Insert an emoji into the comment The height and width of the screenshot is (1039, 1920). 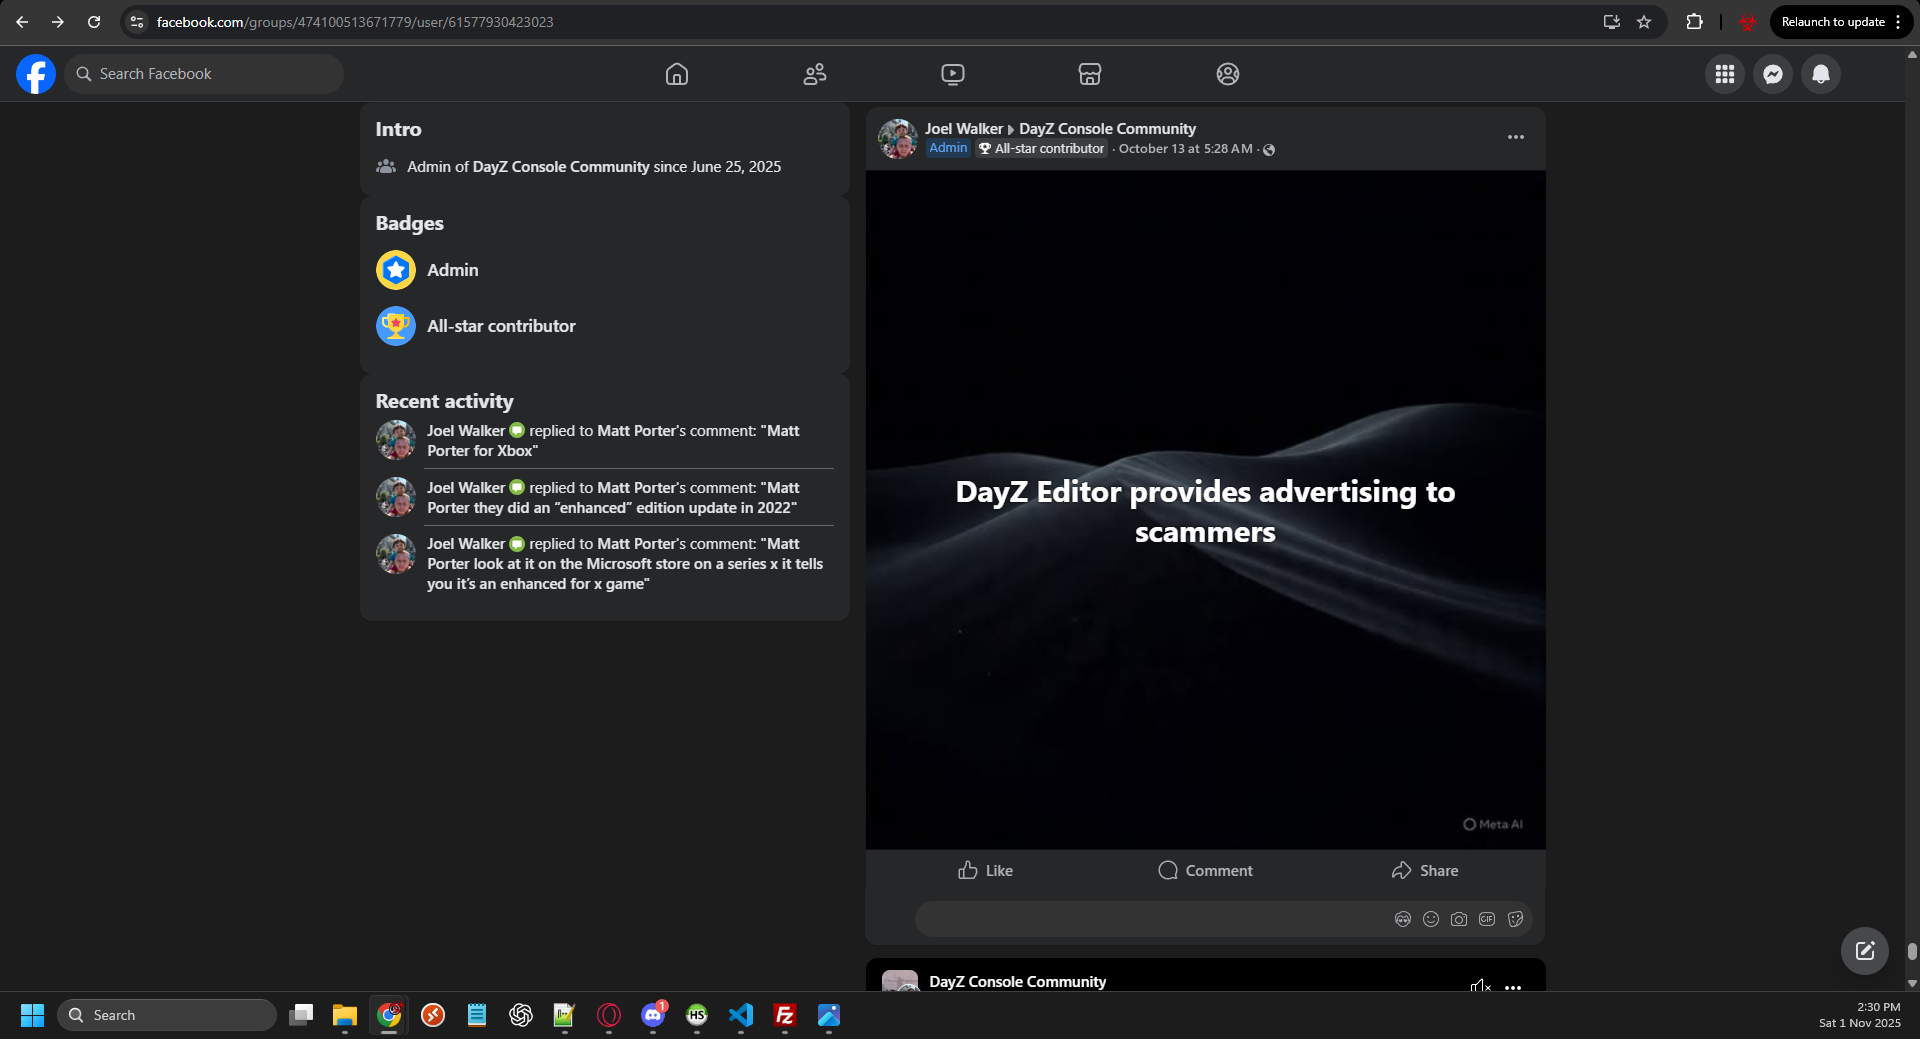point(1431,919)
